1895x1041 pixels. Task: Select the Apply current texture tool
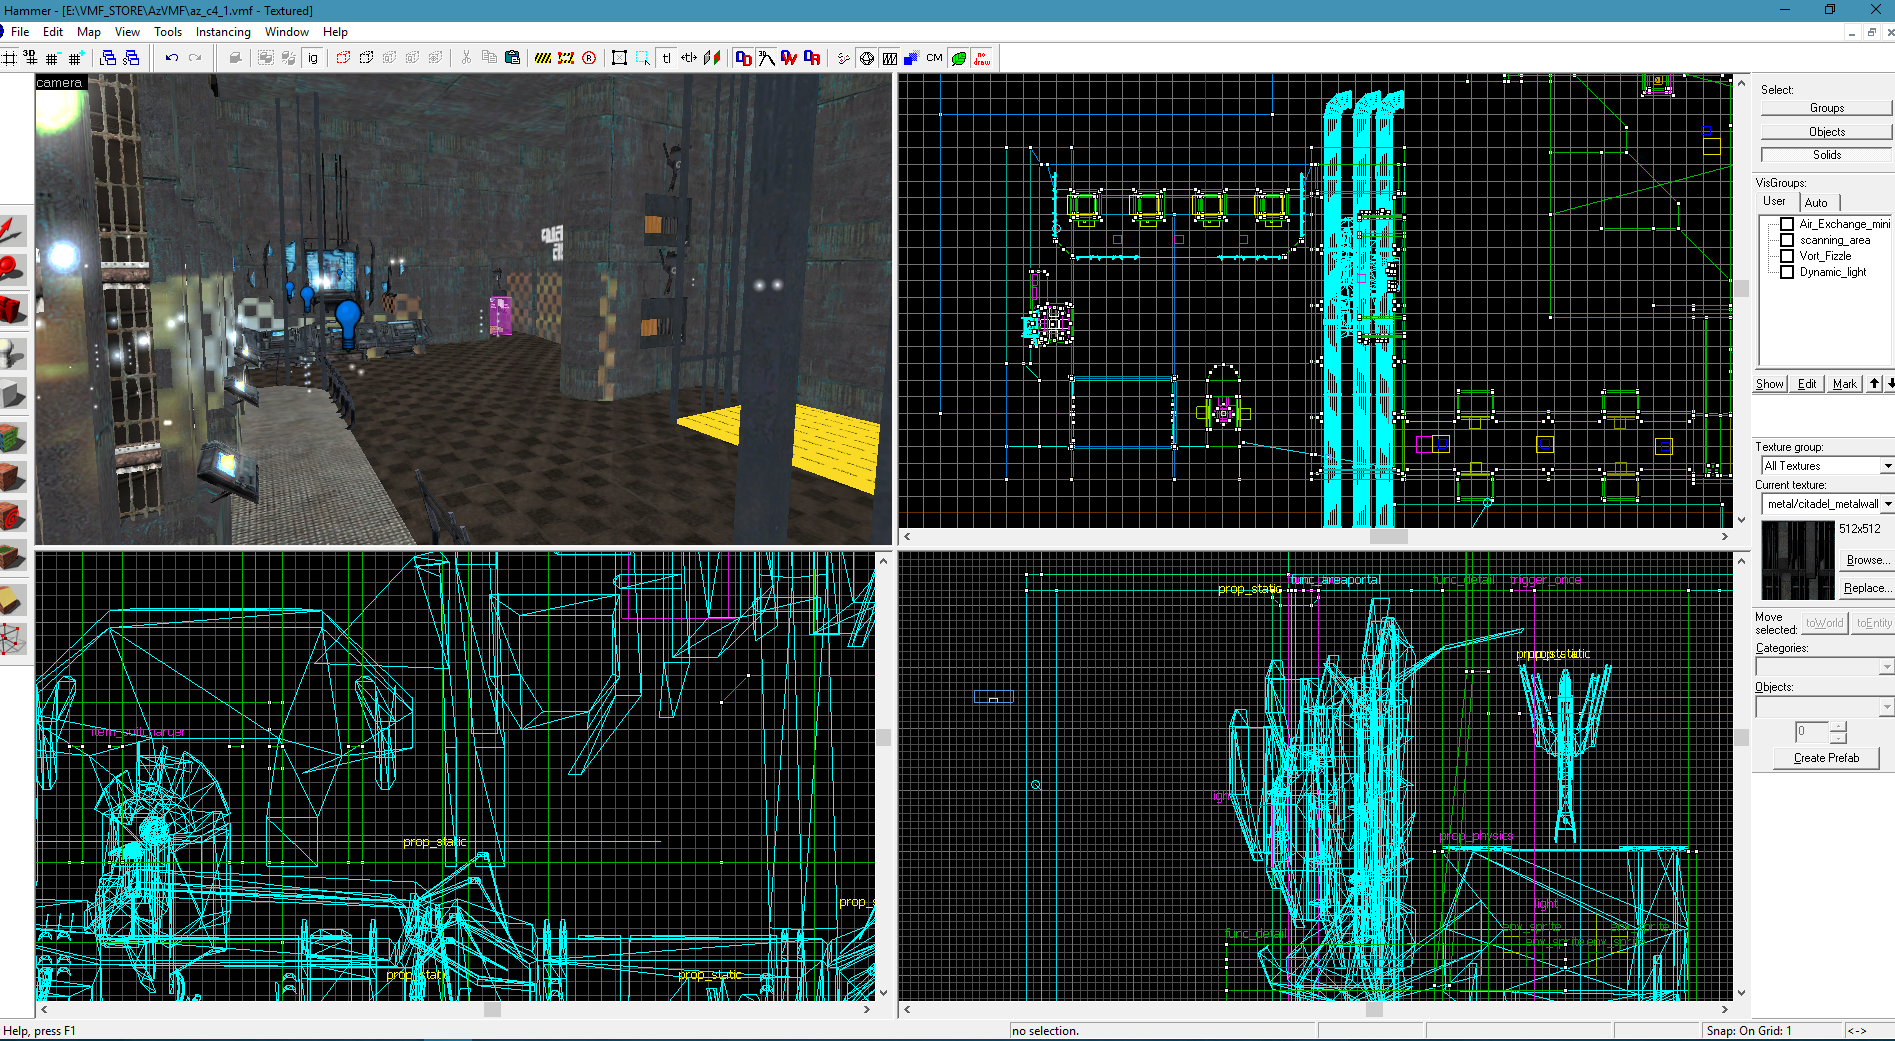click(13, 477)
